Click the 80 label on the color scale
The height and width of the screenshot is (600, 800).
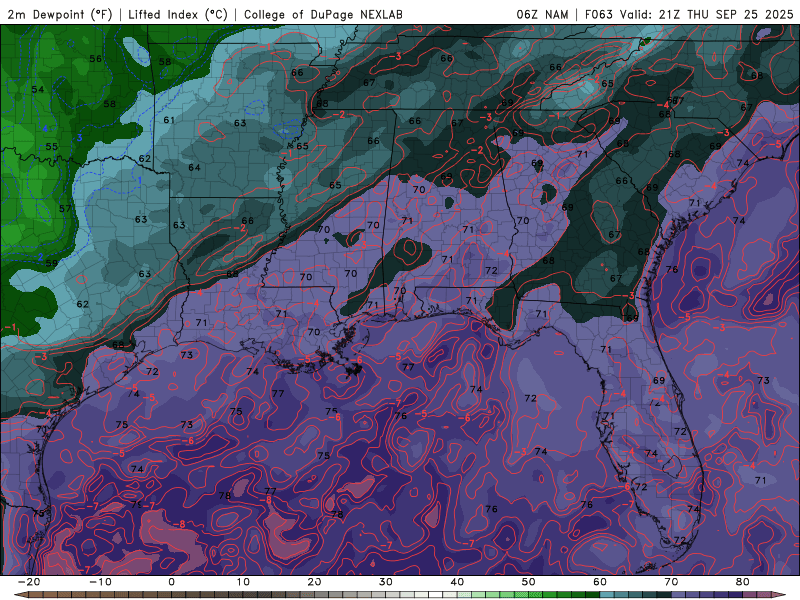point(743,582)
